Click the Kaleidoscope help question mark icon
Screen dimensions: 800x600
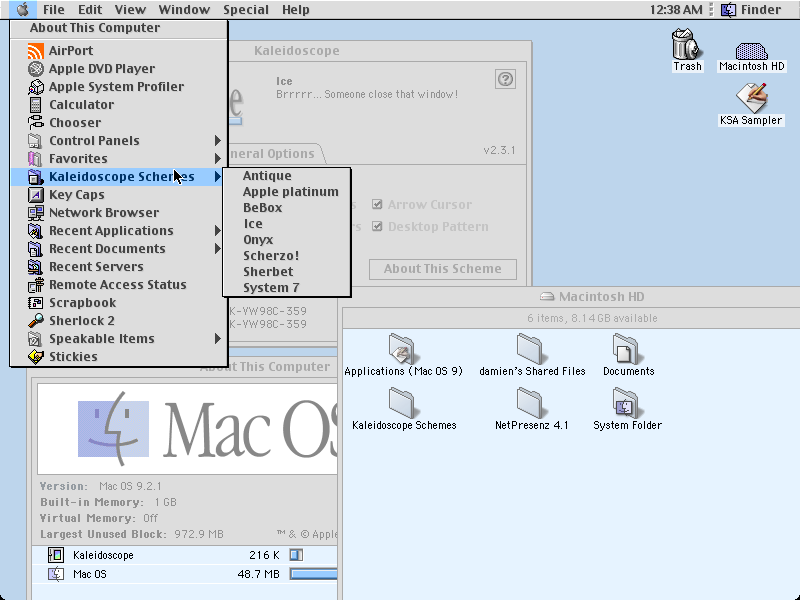(505, 79)
